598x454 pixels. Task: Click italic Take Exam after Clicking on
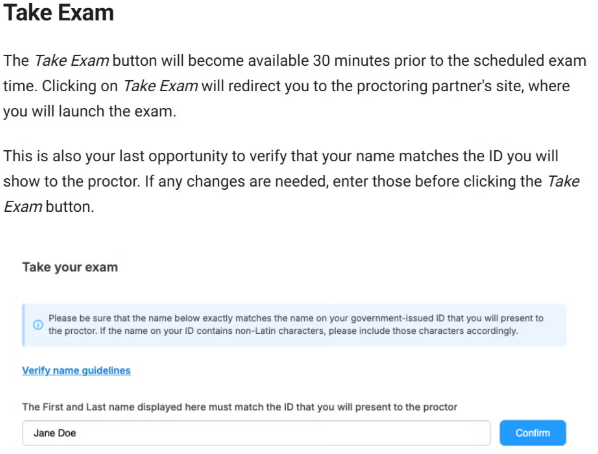(161, 86)
